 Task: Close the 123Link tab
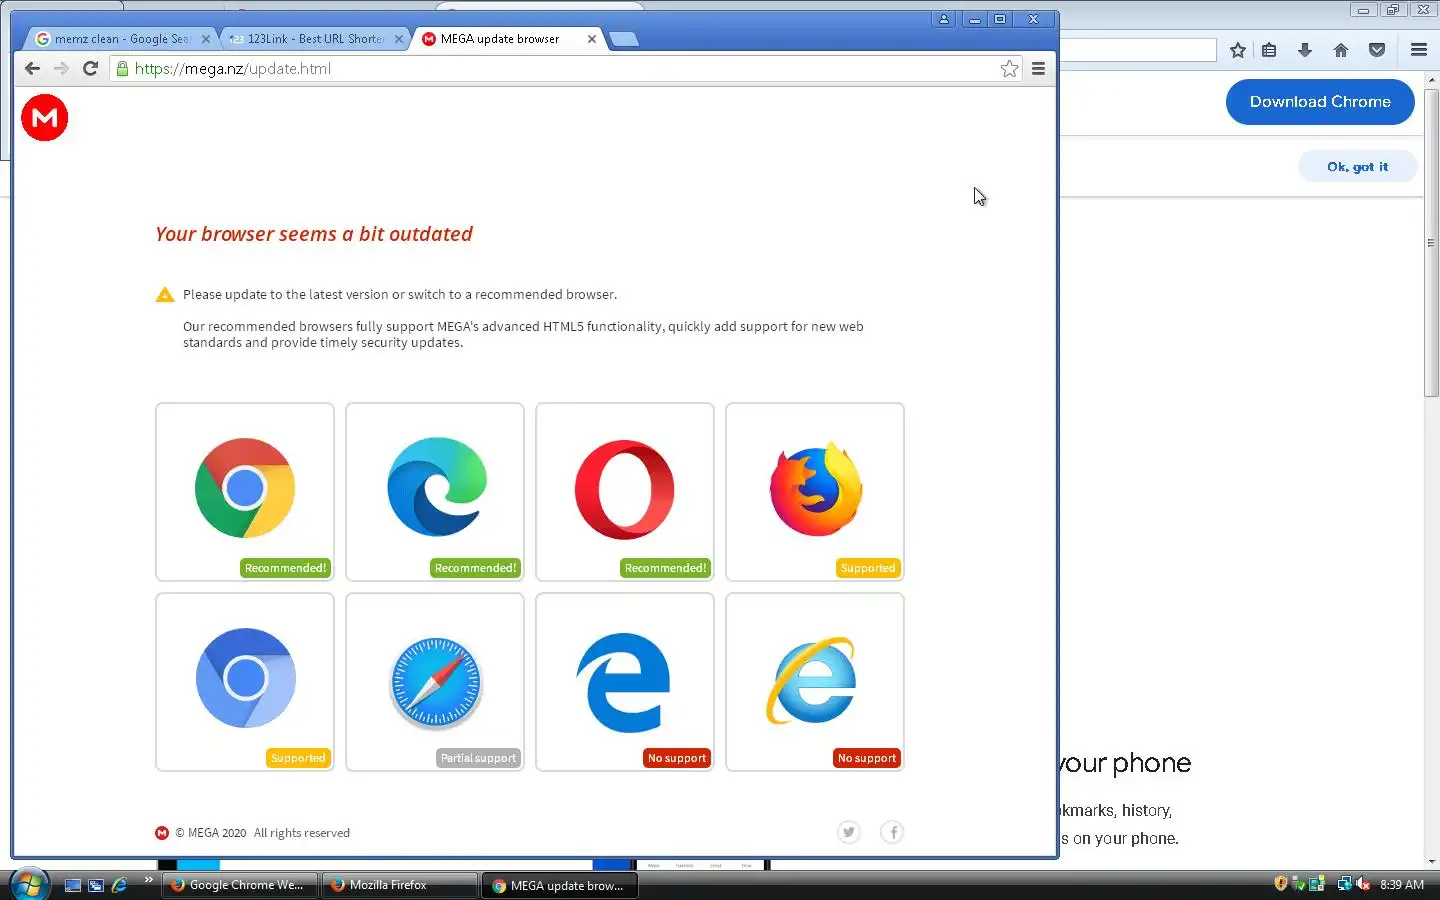[x=399, y=39]
